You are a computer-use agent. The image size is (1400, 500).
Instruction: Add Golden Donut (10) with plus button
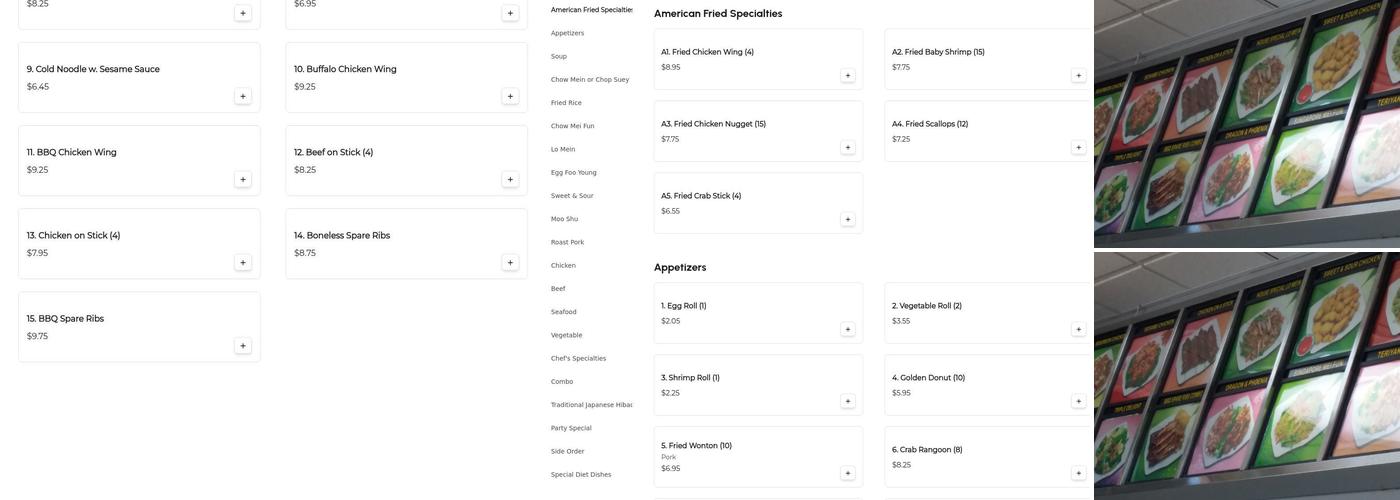1078,401
